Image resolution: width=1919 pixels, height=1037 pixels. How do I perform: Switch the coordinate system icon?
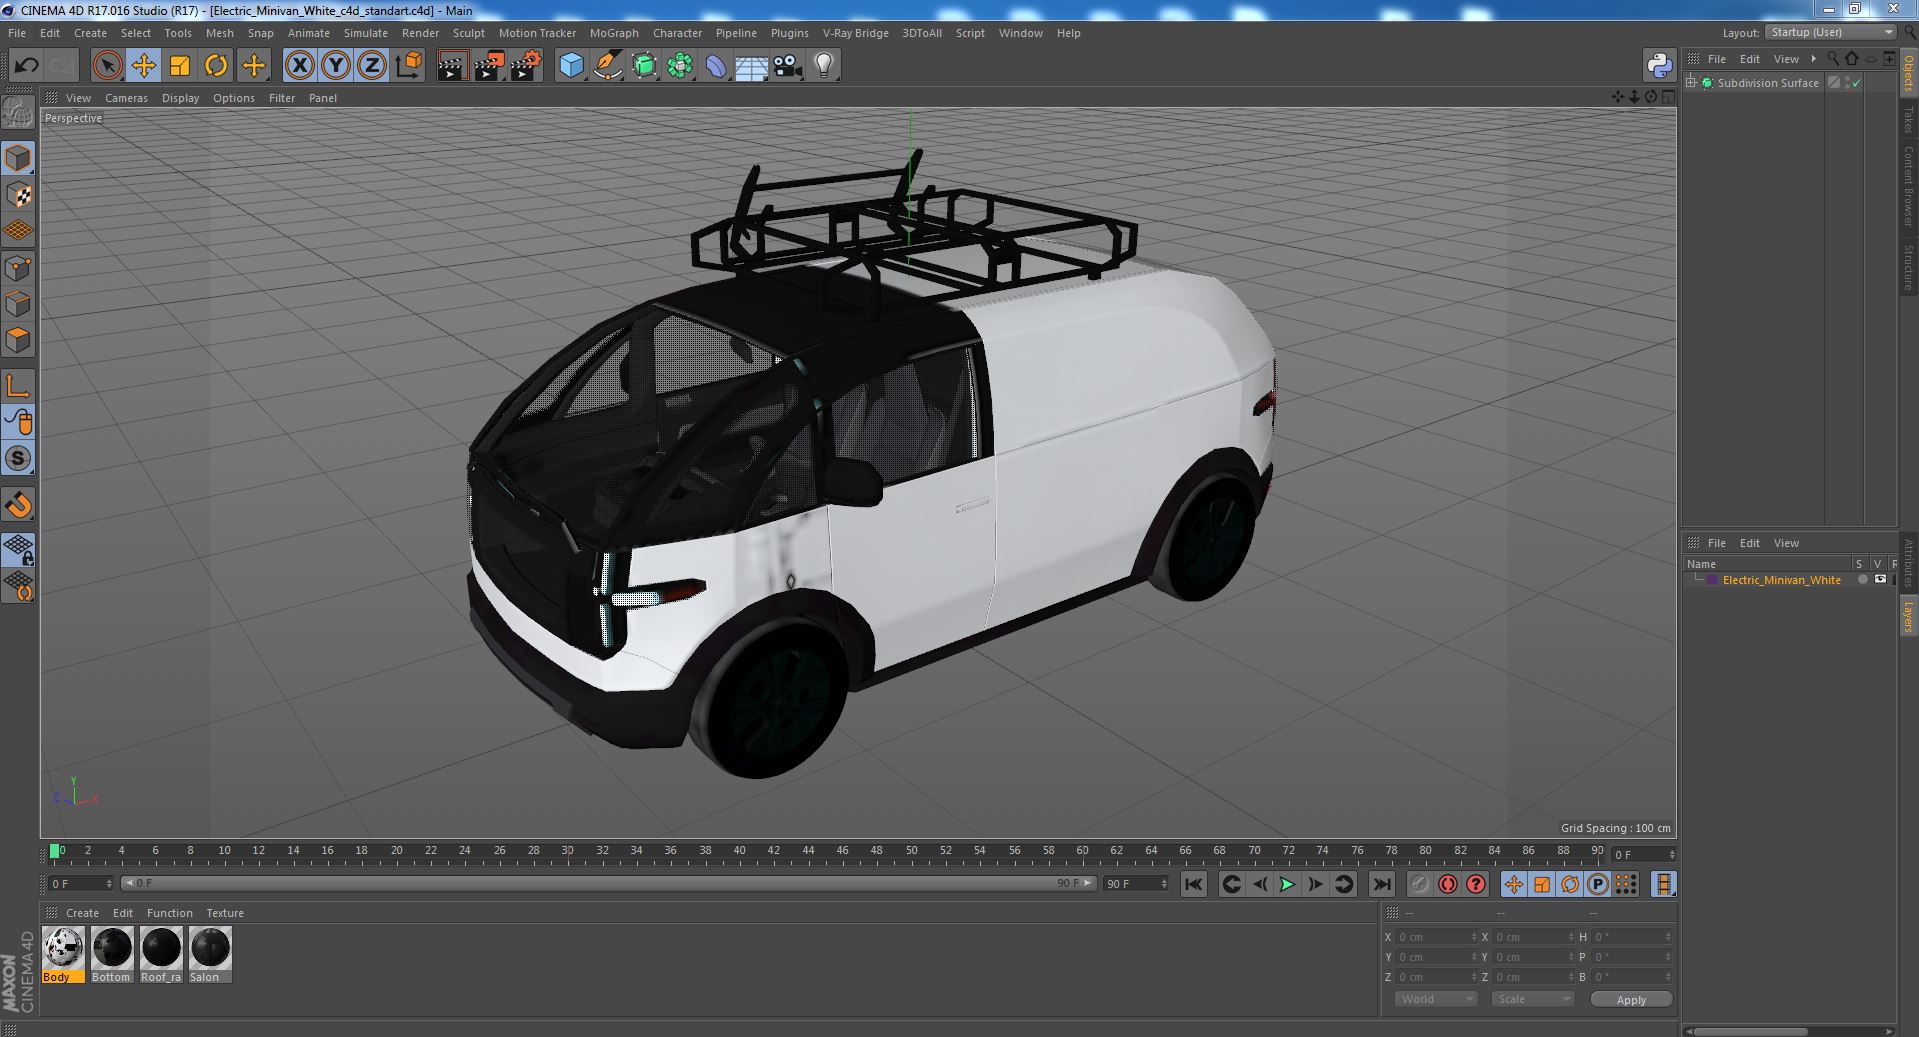[408, 66]
